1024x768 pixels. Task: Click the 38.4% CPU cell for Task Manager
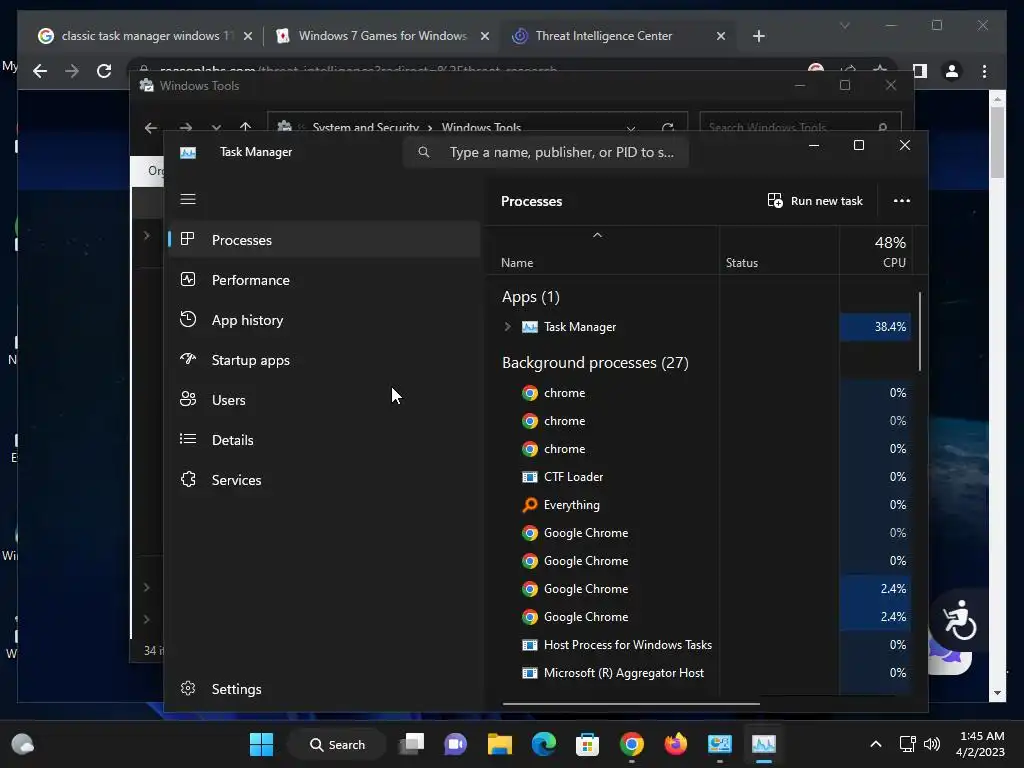(x=875, y=327)
